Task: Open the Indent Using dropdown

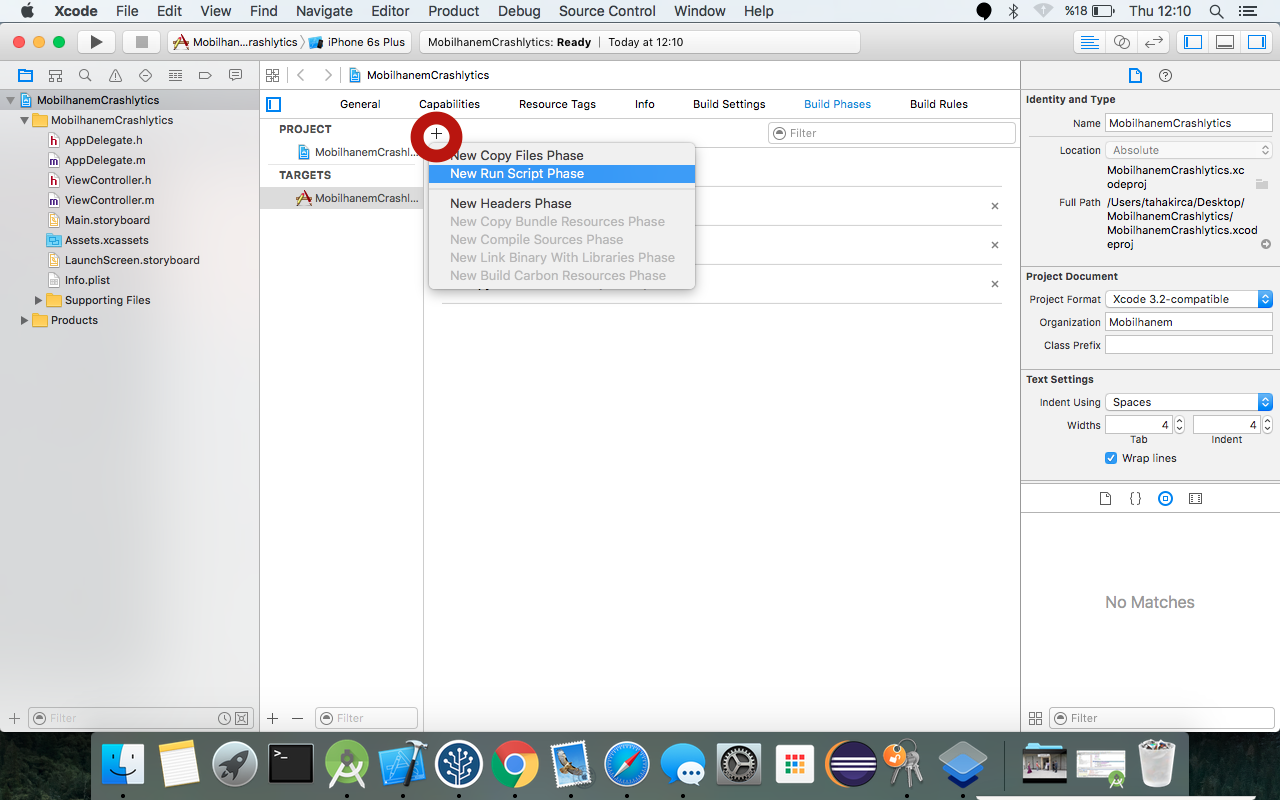Action: pos(1188,402)
